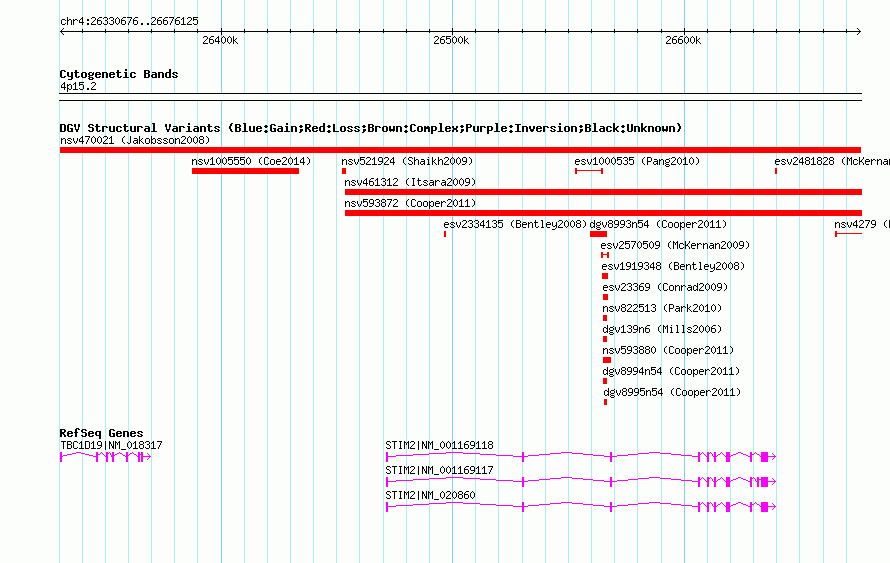This screenshot has height=563, width=890.
Task: Open the STIM2|NM_001169118 gene label
Action: [x=439, y=446]
